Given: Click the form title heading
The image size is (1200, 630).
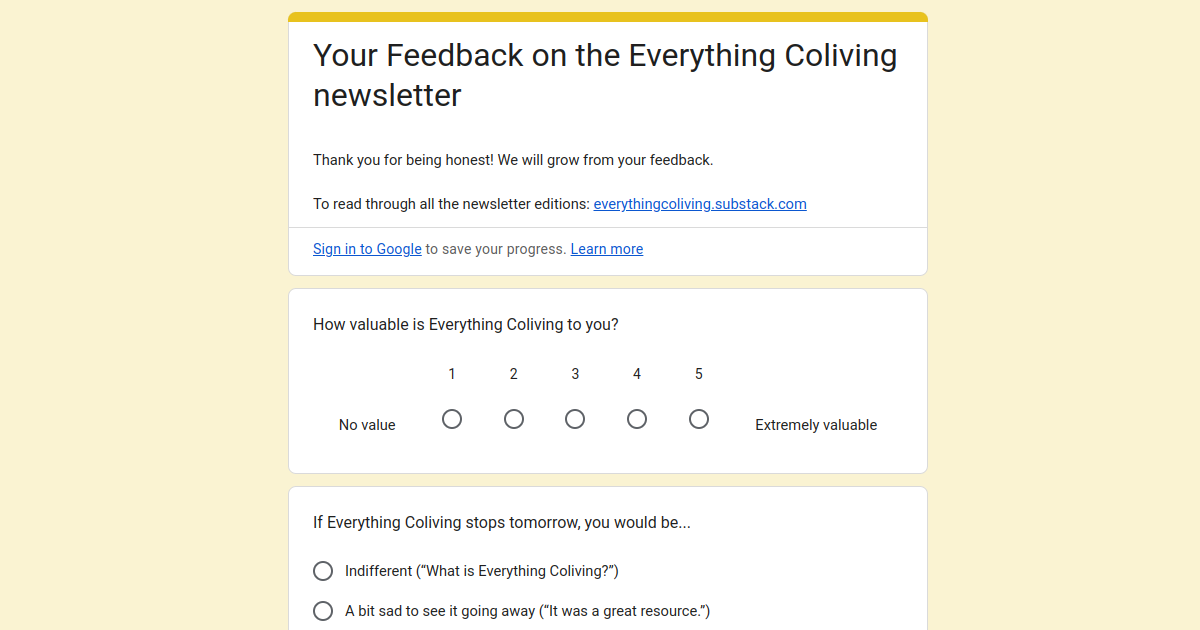Looking at the screenshot, I should (x=605, y=75).
